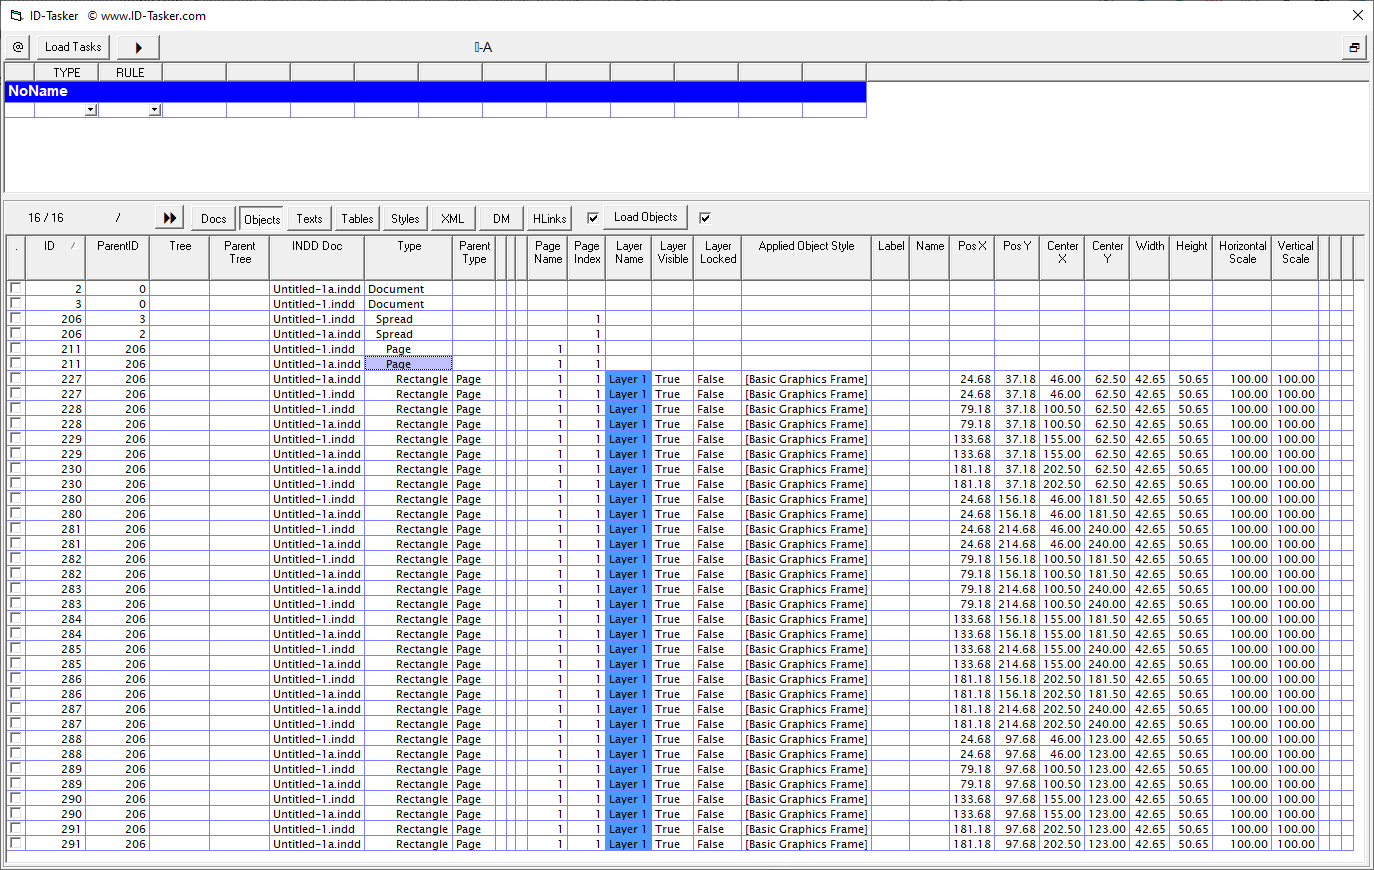Click the Load Tasks button
This screenshot has width=1374, height=870.
pos(72,47)
